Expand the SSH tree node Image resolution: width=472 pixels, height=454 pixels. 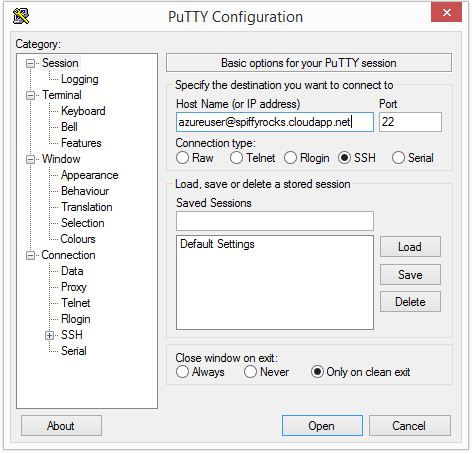point(49,335)
